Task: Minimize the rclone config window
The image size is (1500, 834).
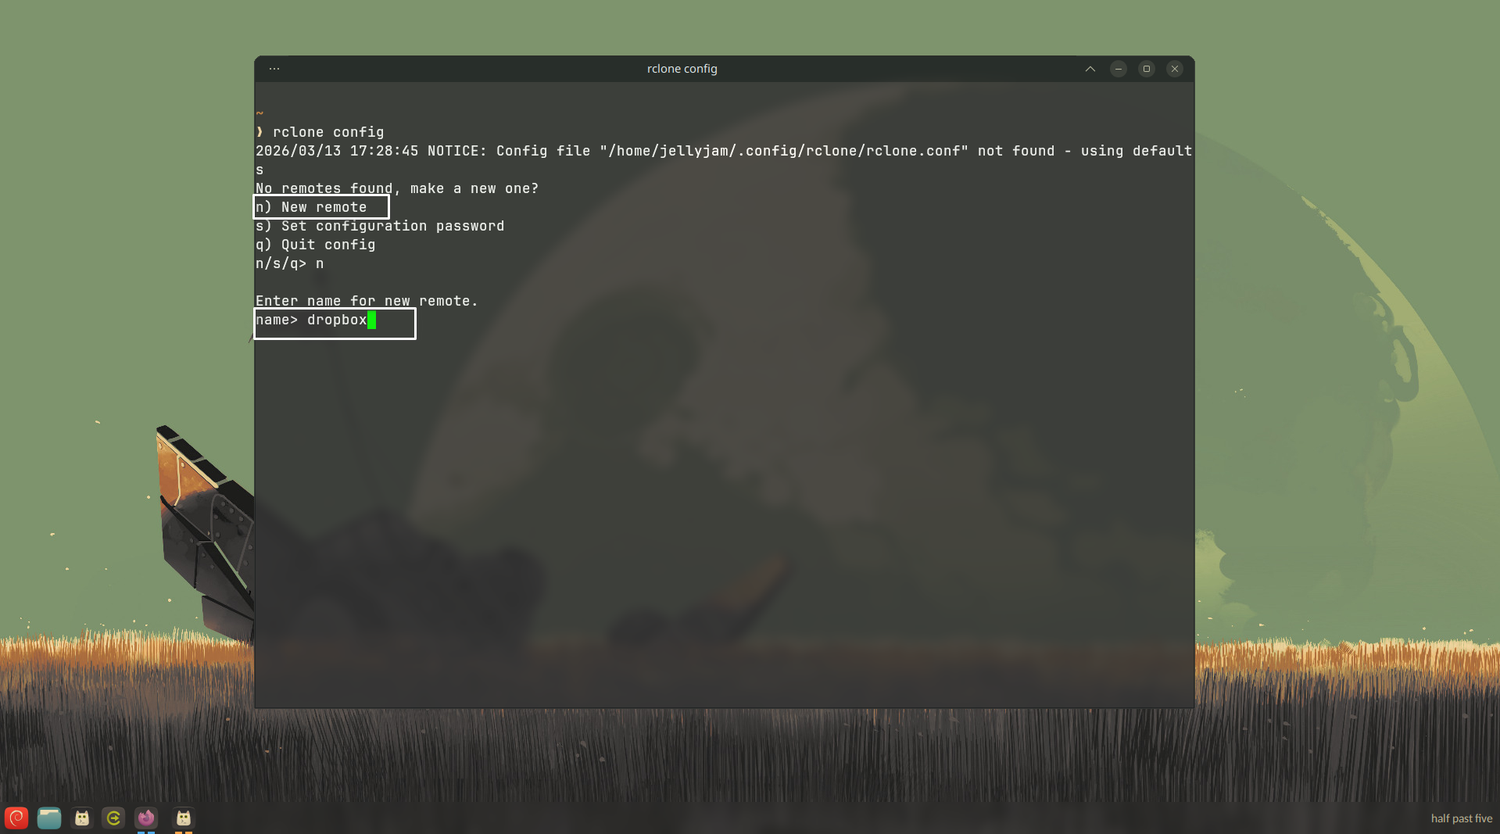Action: pyautogui.click(x=1119, y=69)
